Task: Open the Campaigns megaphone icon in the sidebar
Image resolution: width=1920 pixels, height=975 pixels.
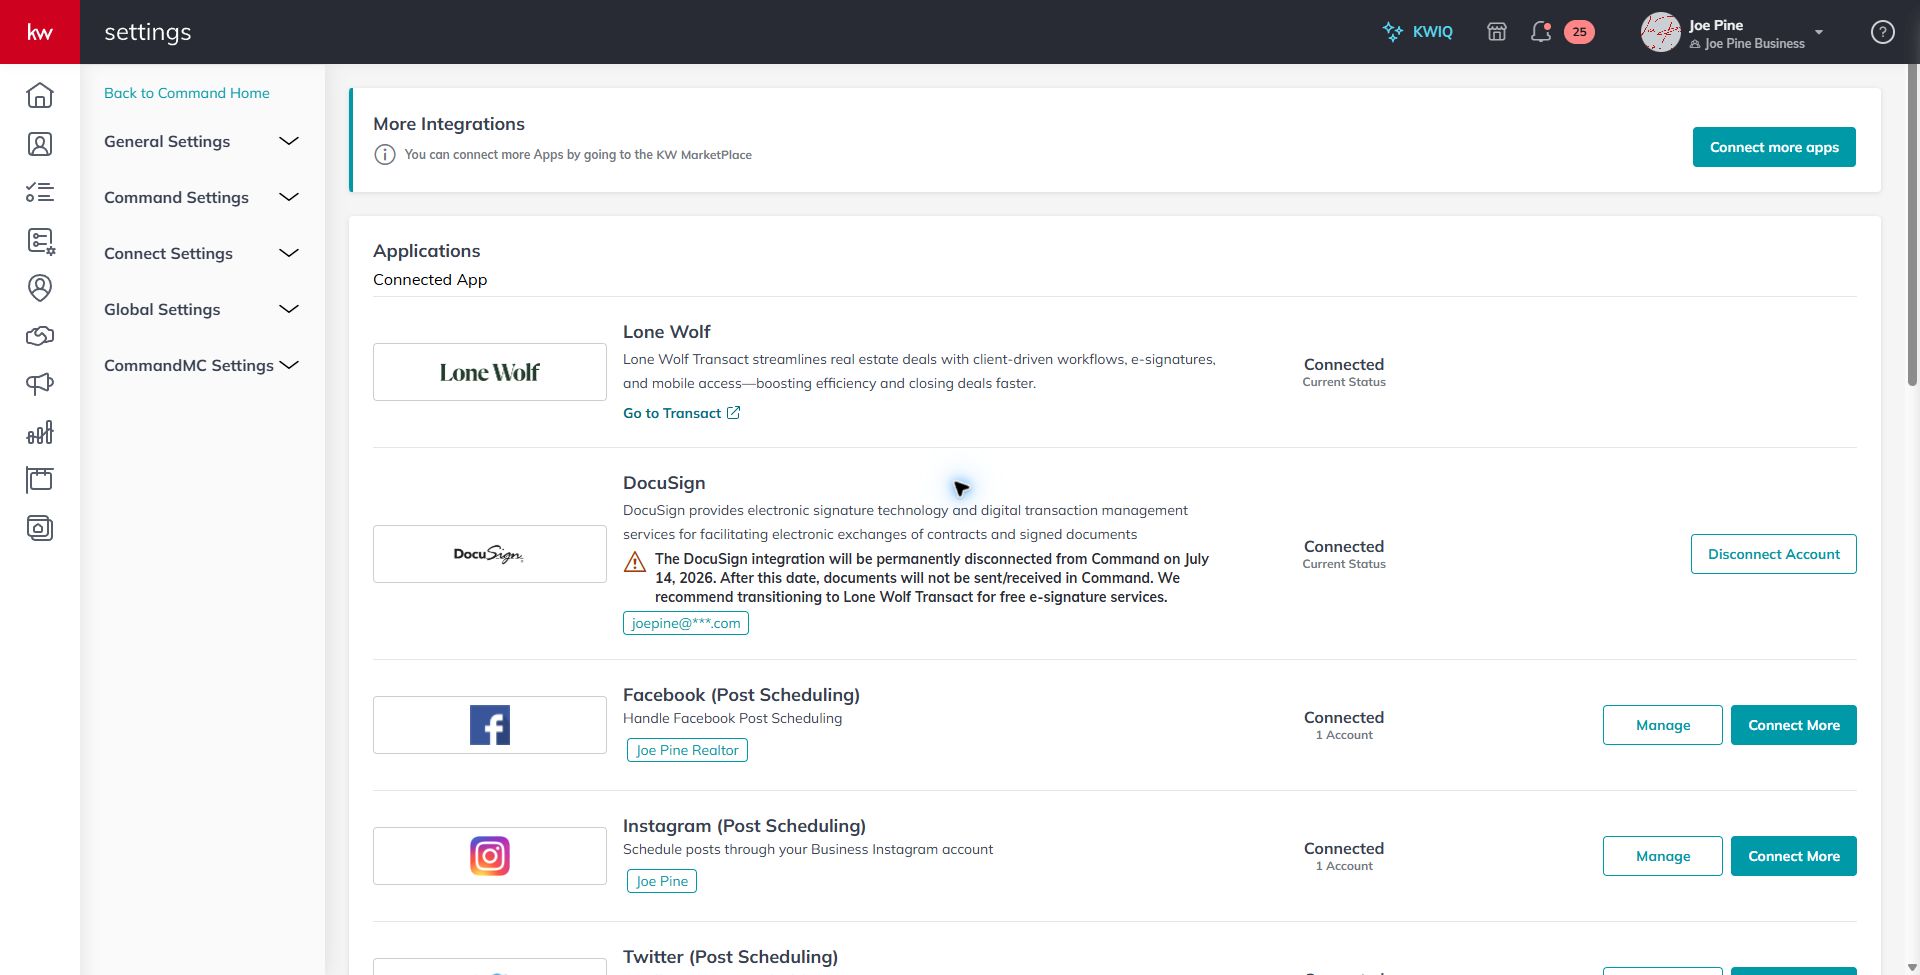Action: [40, 384]
